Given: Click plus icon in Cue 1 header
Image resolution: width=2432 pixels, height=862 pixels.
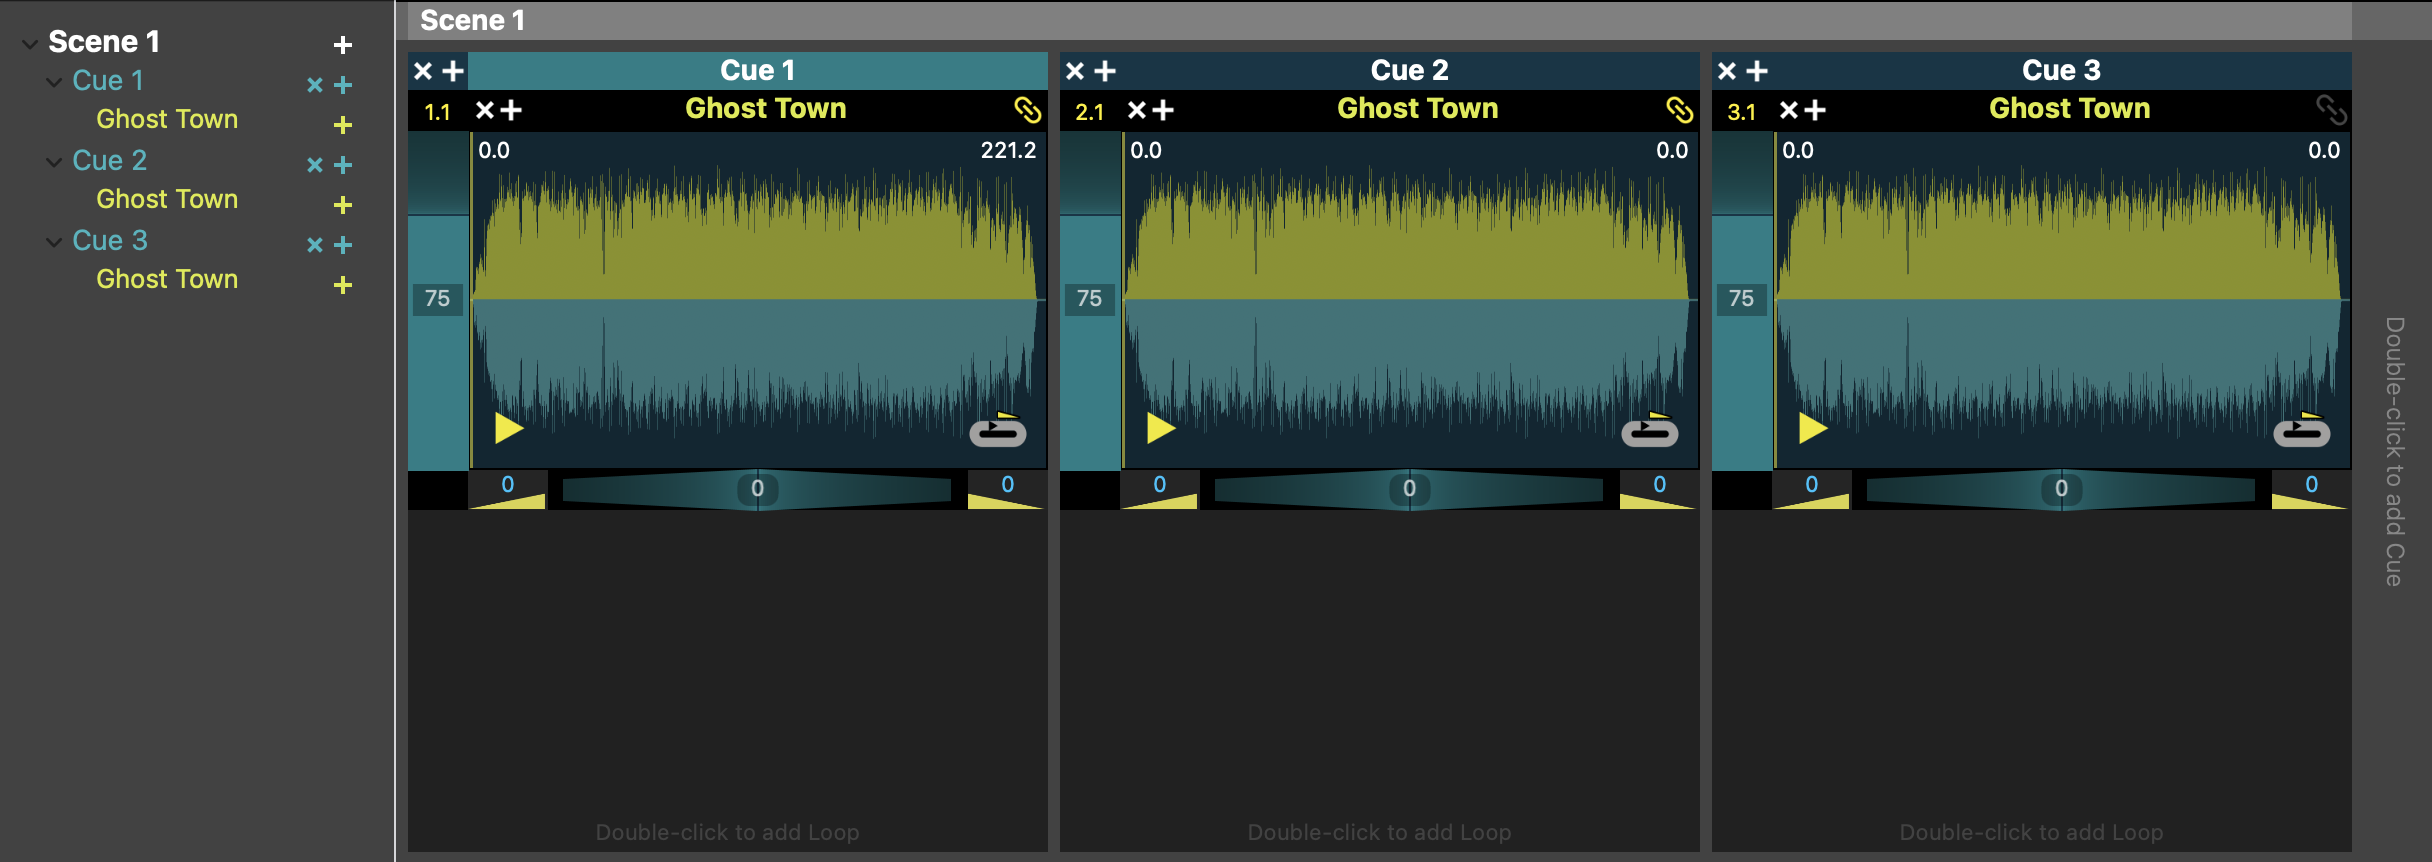Looking at the screenshot, I should click(453, 71).
